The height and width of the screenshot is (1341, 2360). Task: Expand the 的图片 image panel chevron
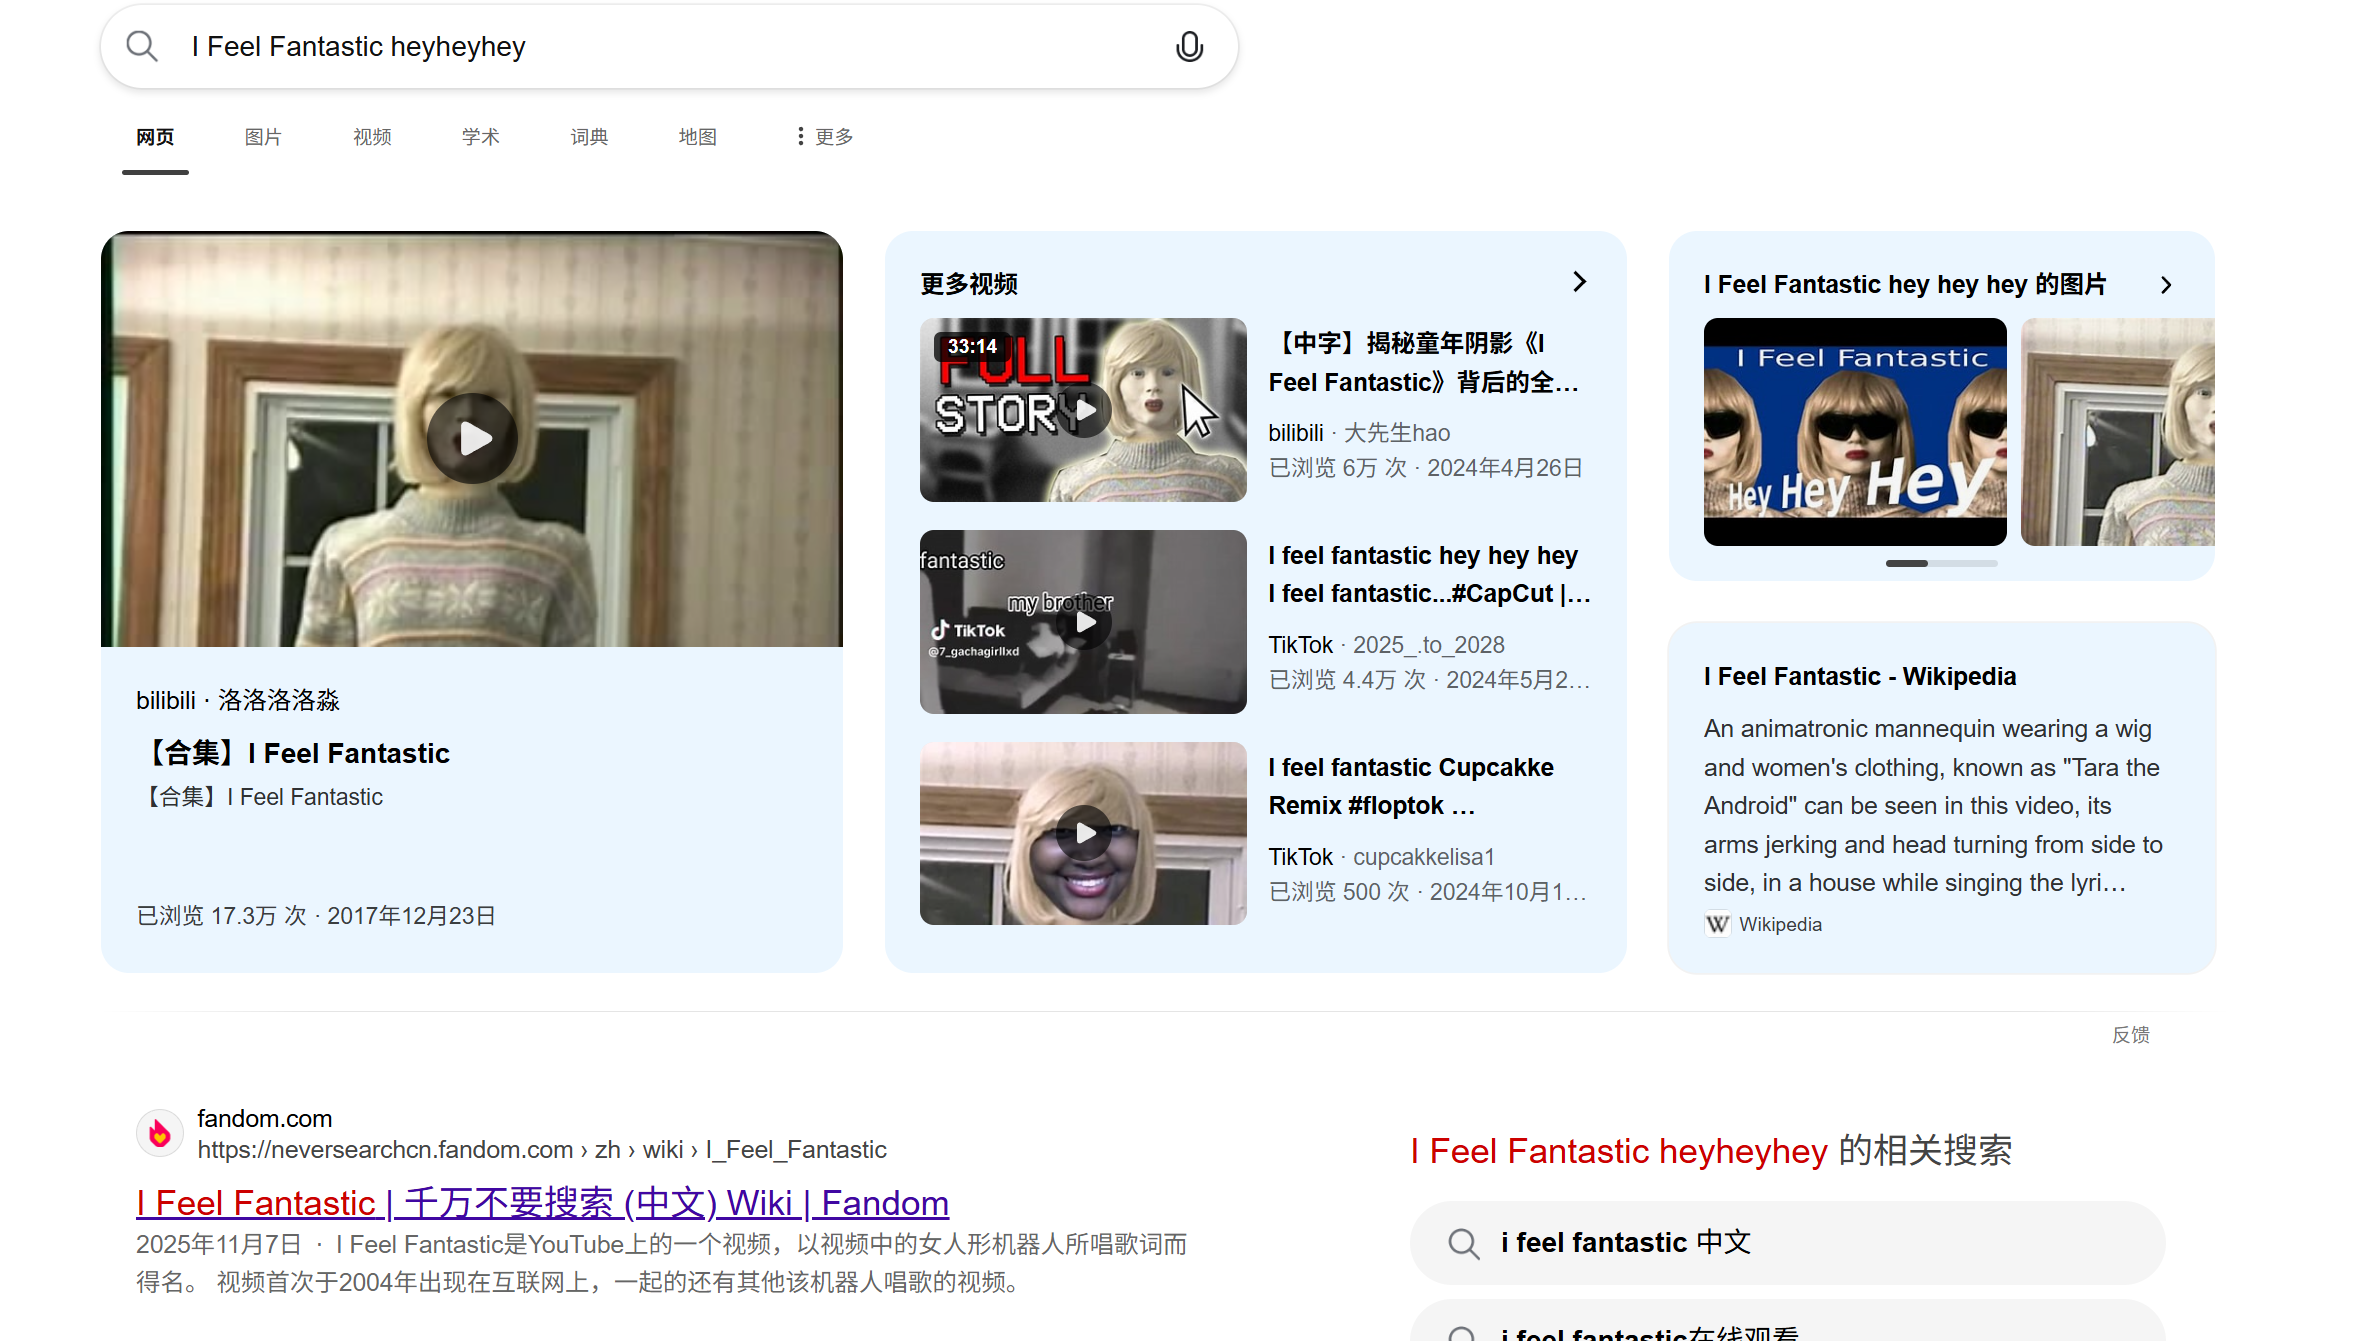[2166, 285]
